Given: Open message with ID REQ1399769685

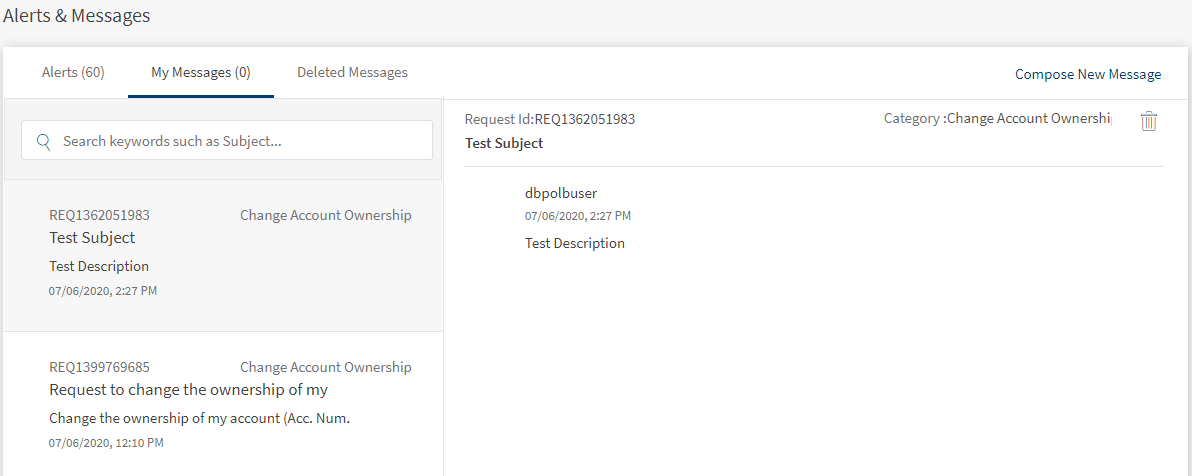Looking at the screenshot, I should pos(99,367).
